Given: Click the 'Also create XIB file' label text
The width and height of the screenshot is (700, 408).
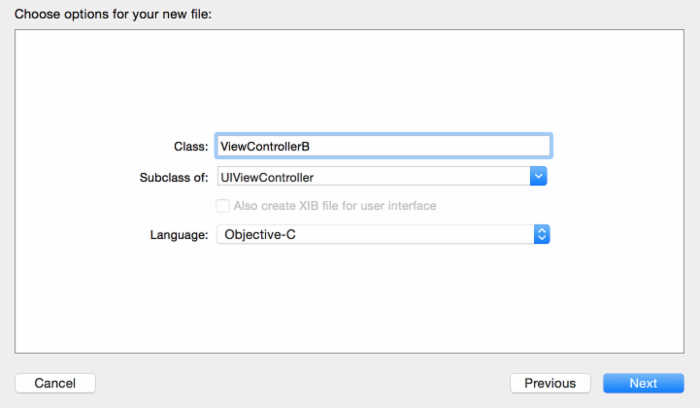Looking at the screenshot, I should click(334, 206).
